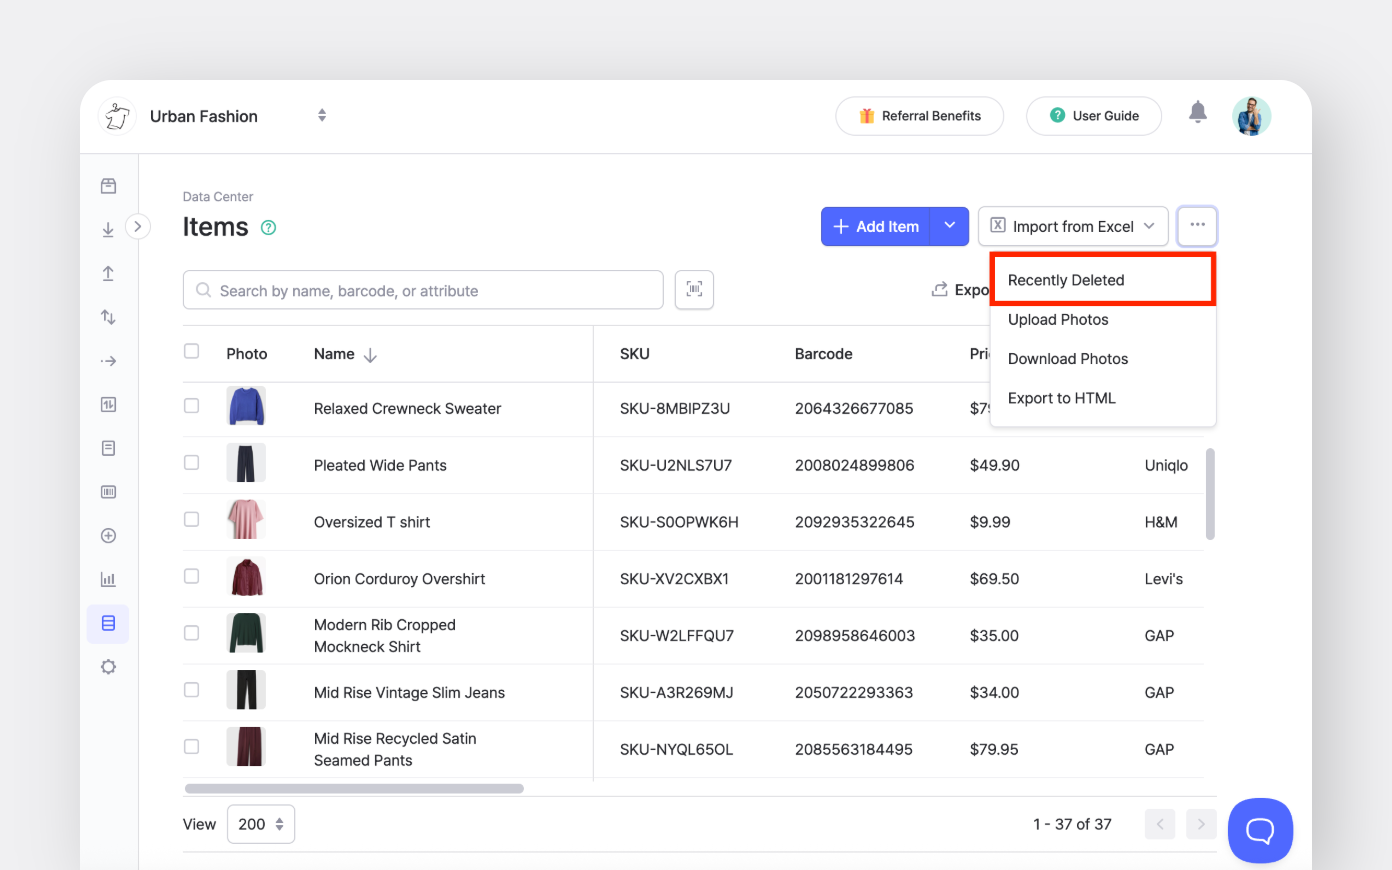Open the Import from Excel dropdown chevron
Image resolution: width=1392 pixels, height=870 pixels.
pos(1149,226)
